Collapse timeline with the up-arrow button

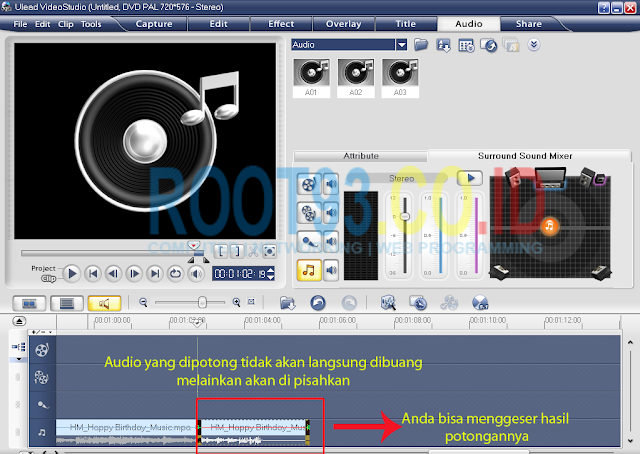point(19,321)
